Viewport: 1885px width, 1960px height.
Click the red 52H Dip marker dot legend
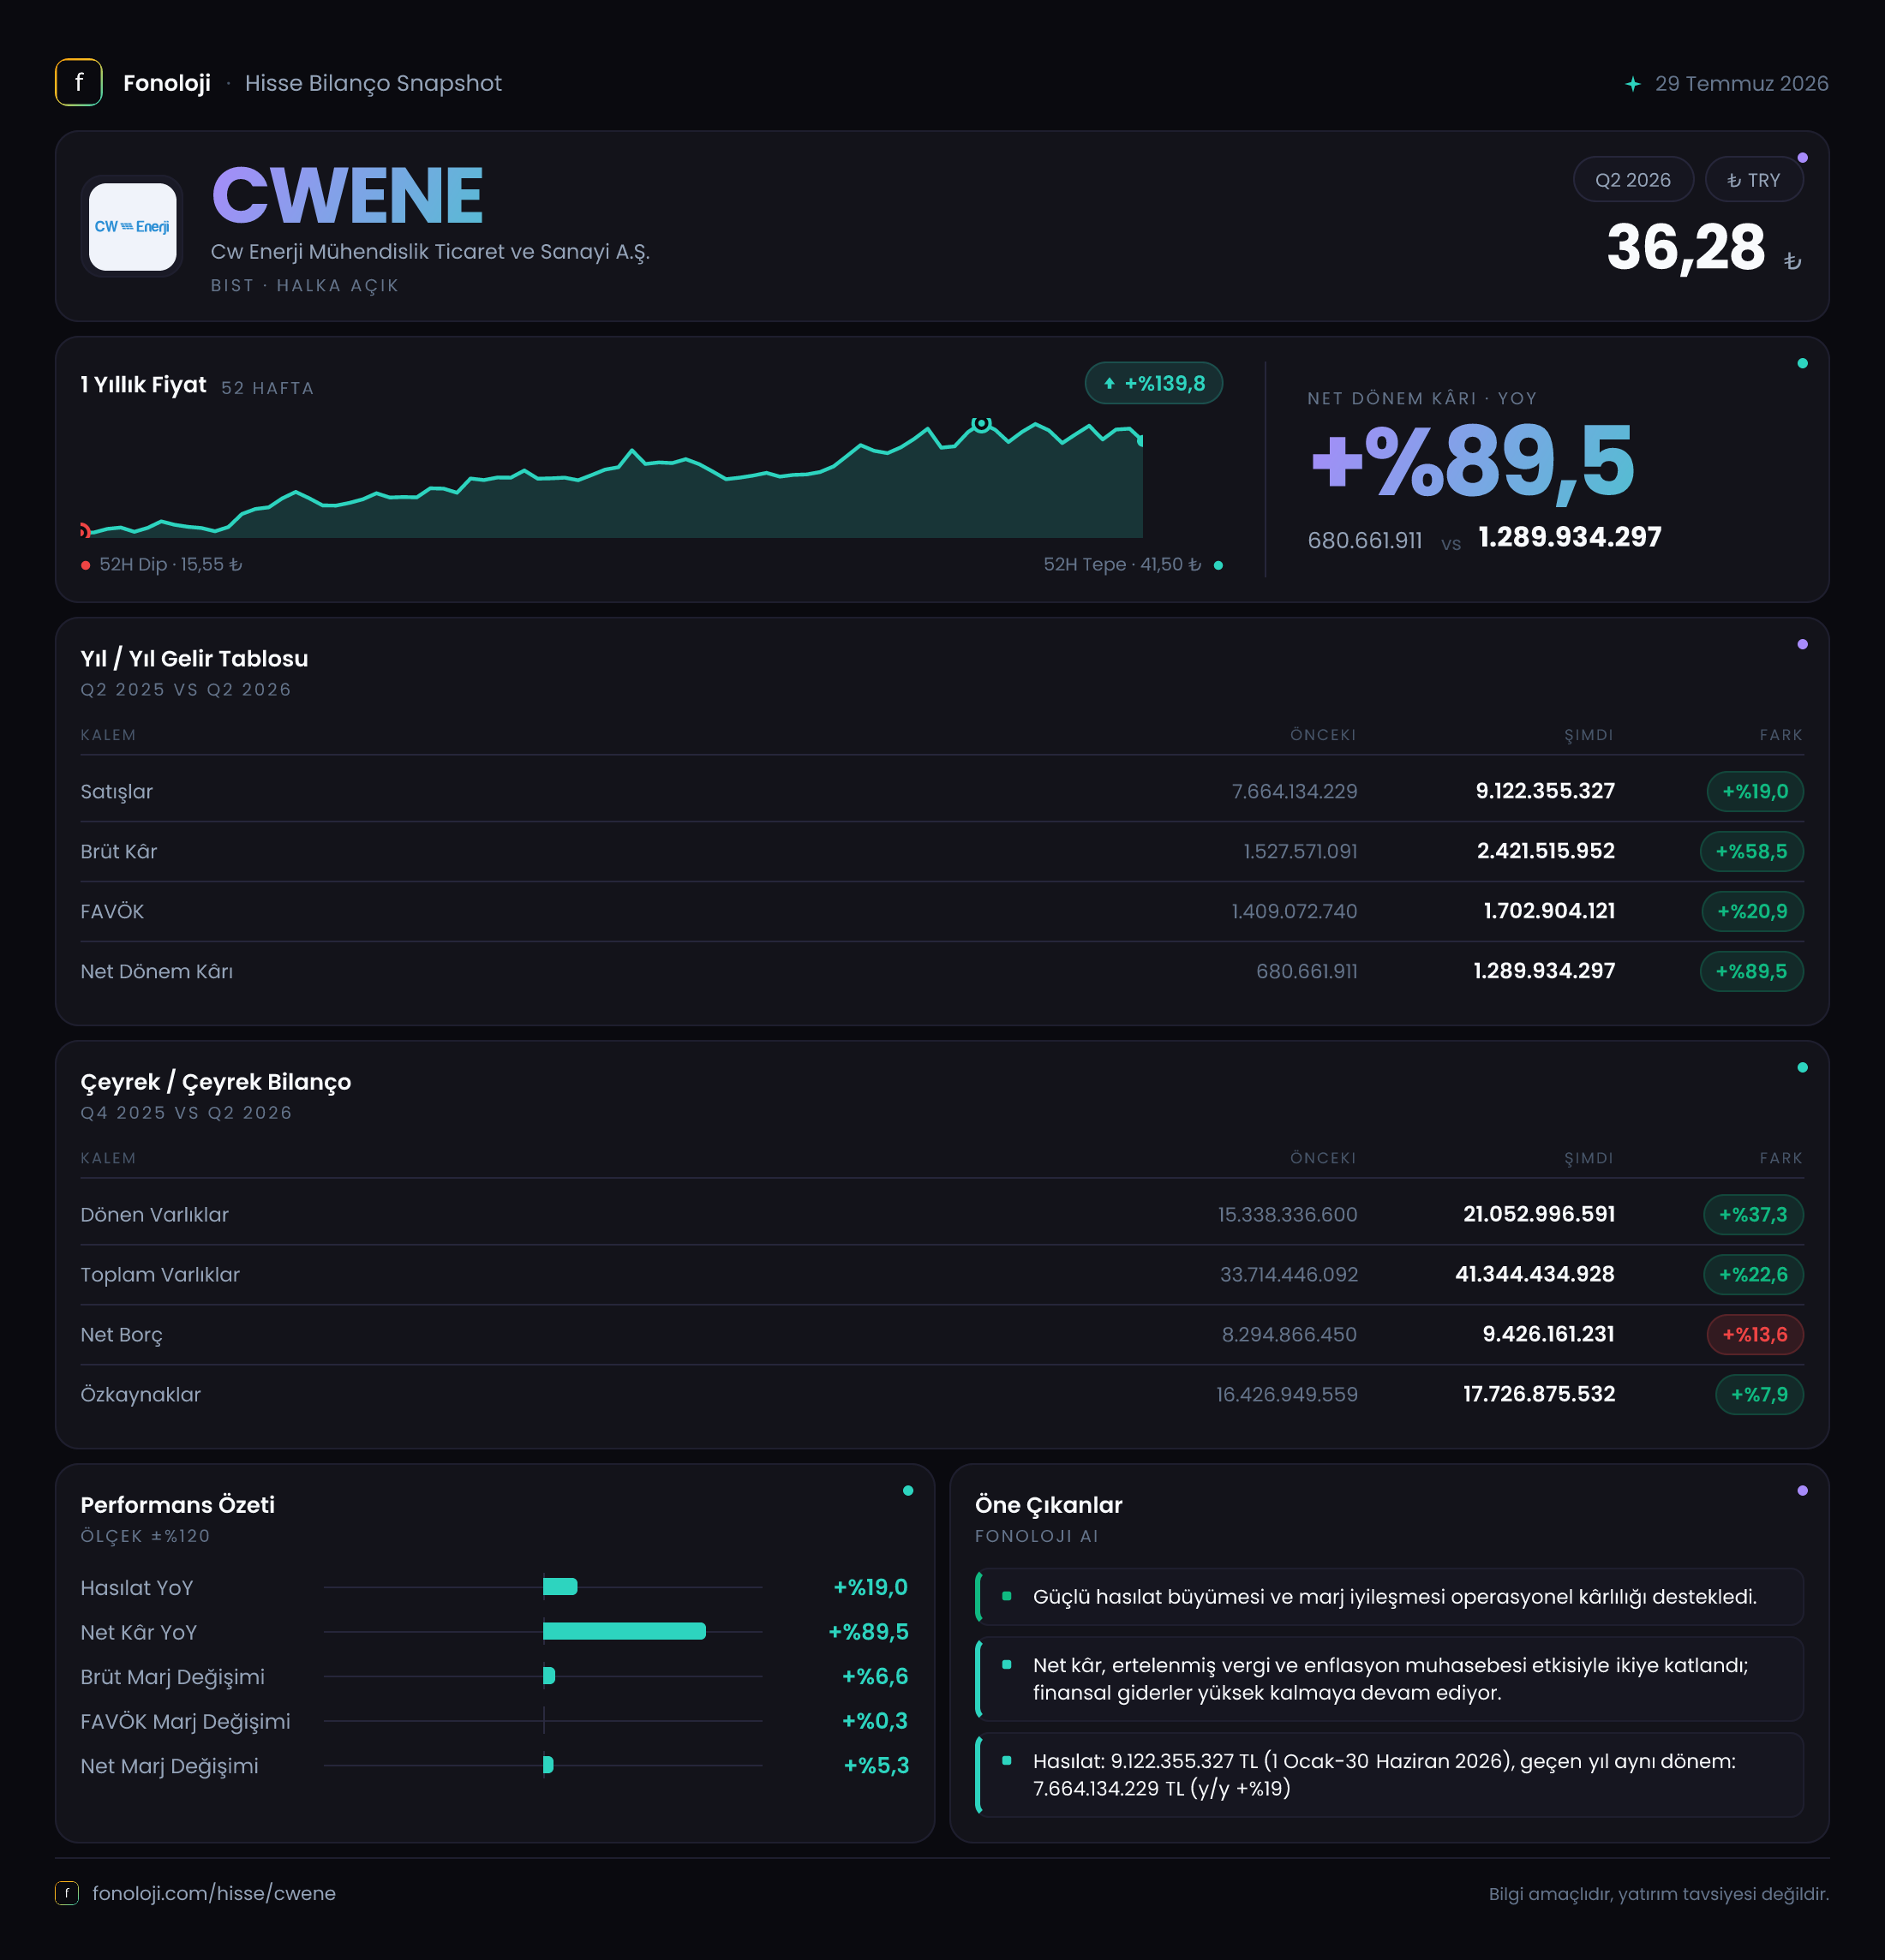pyautogui.click(x=86, y=565)
